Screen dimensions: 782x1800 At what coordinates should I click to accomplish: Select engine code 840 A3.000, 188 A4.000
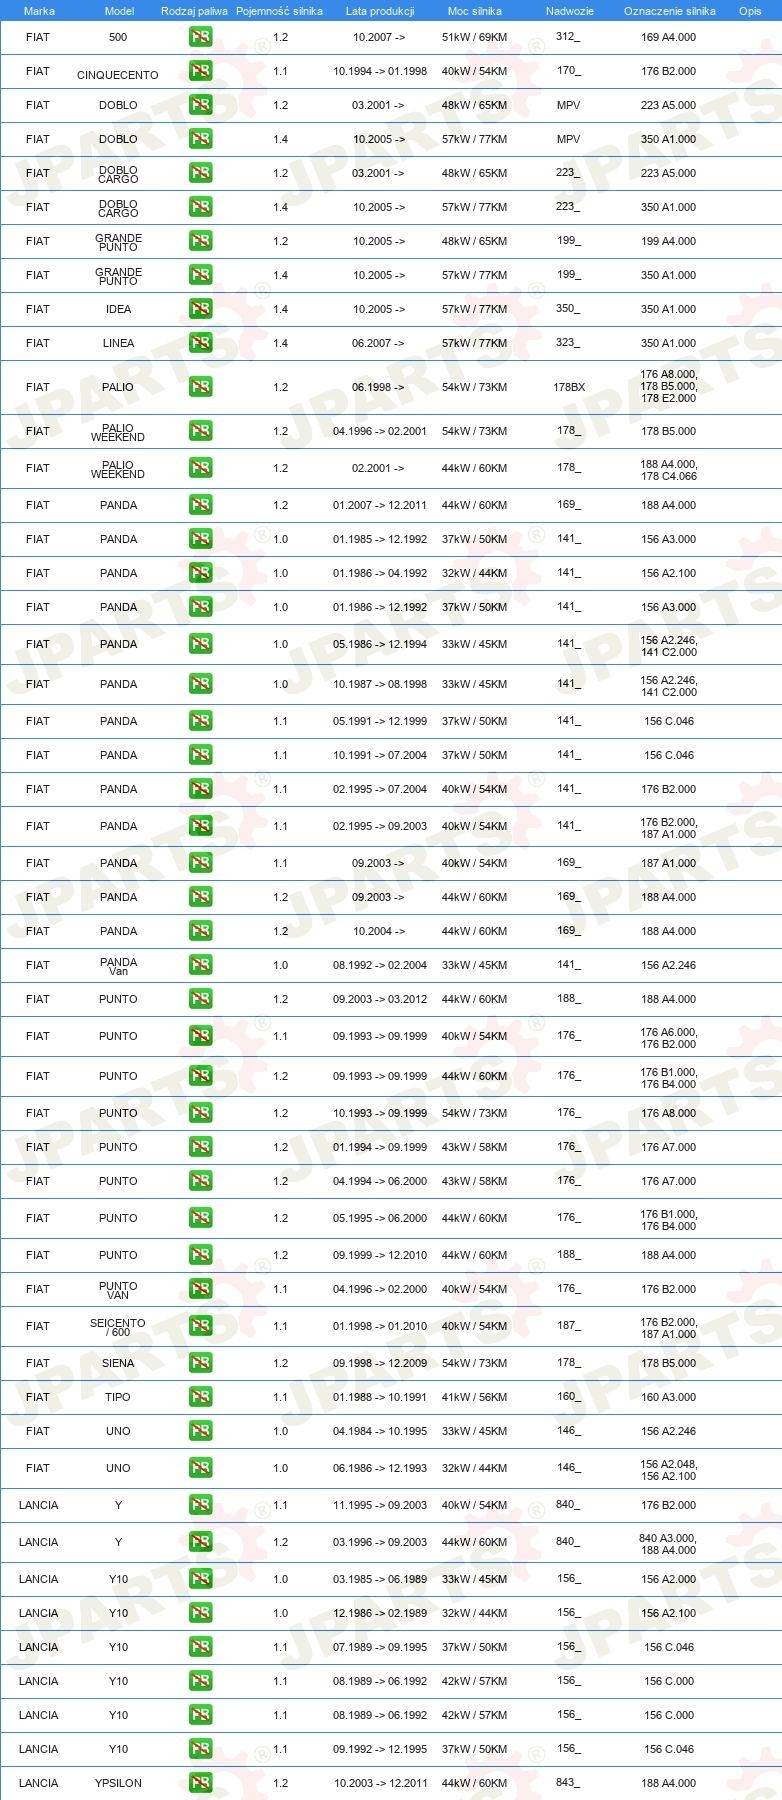point(669,1544)
